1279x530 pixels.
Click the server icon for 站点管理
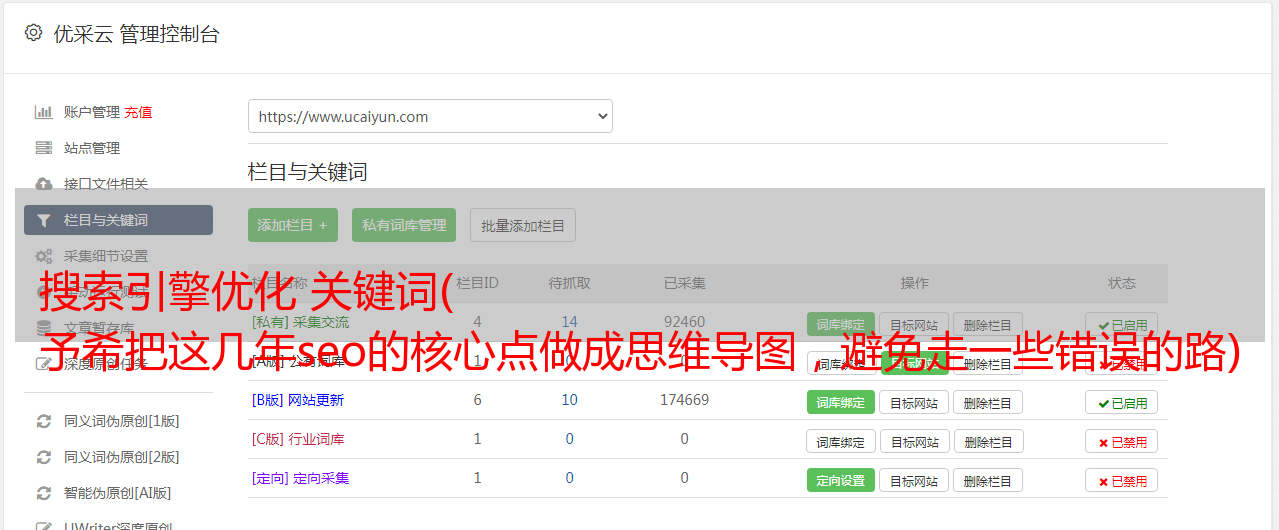(43, 148)
